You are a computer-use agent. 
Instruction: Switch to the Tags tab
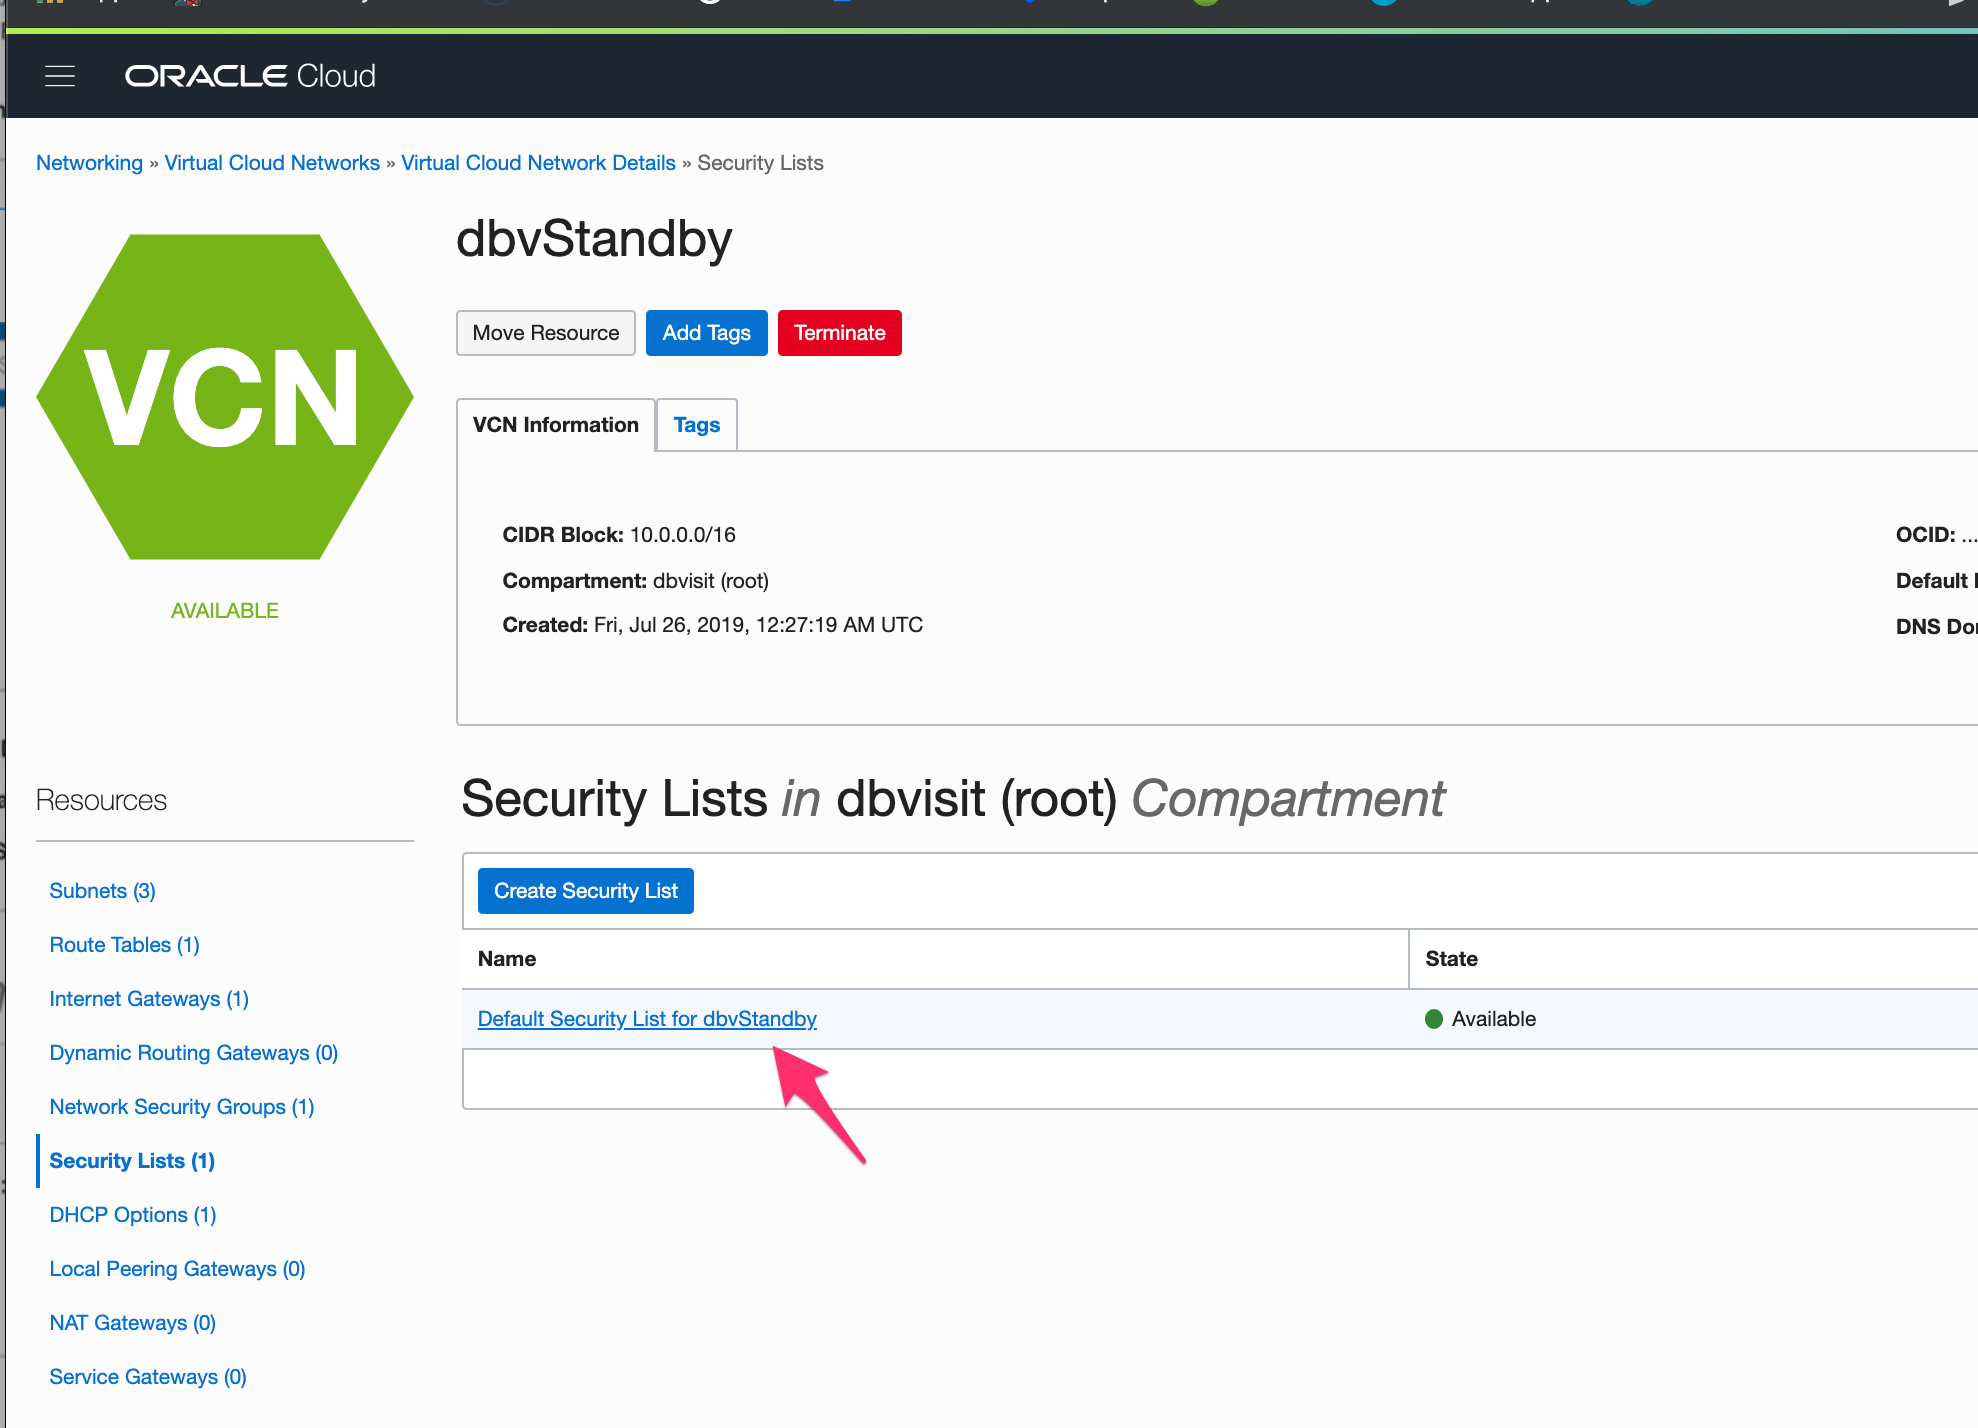(697, 425)
